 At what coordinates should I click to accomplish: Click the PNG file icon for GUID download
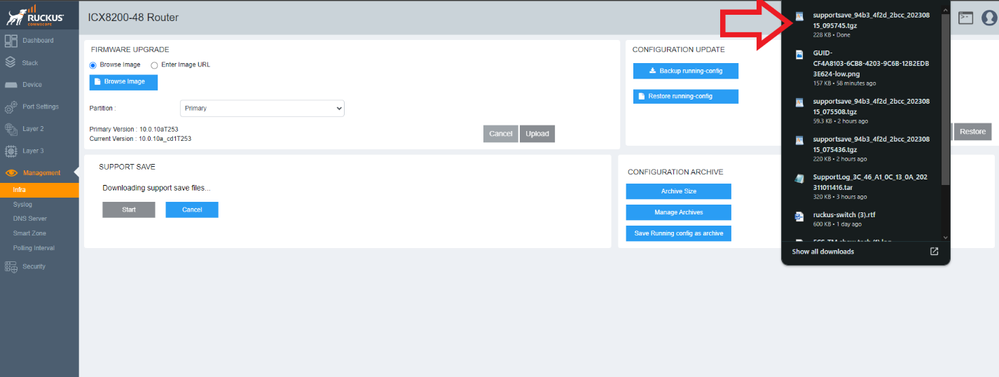pos(799,55)
